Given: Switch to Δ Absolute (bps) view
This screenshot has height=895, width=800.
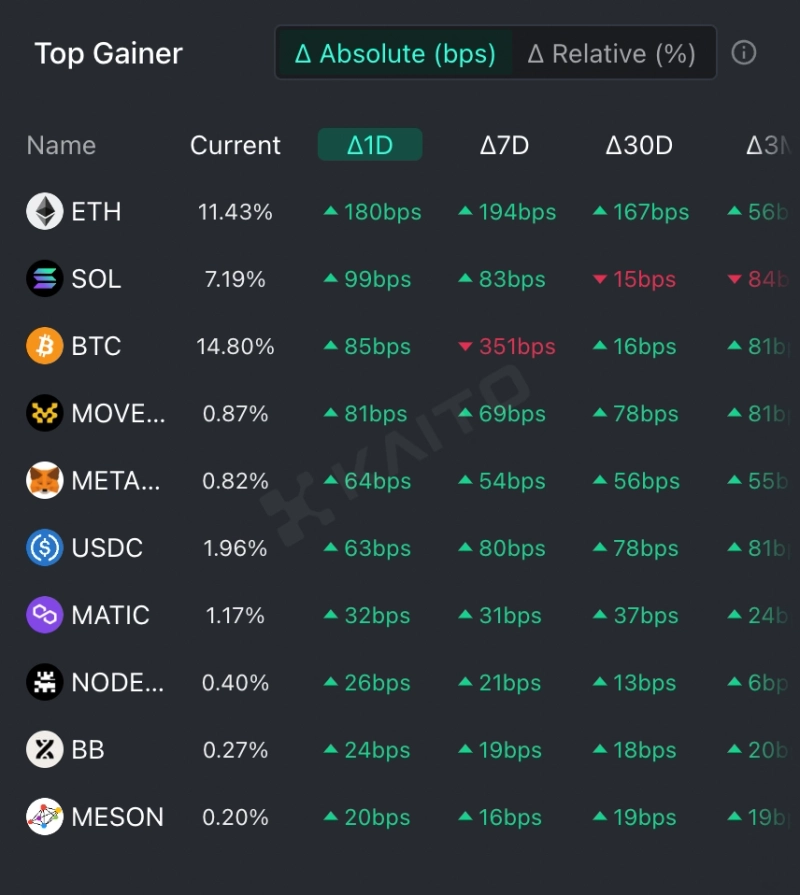Looking at the screenshot, I should point(395,53).
